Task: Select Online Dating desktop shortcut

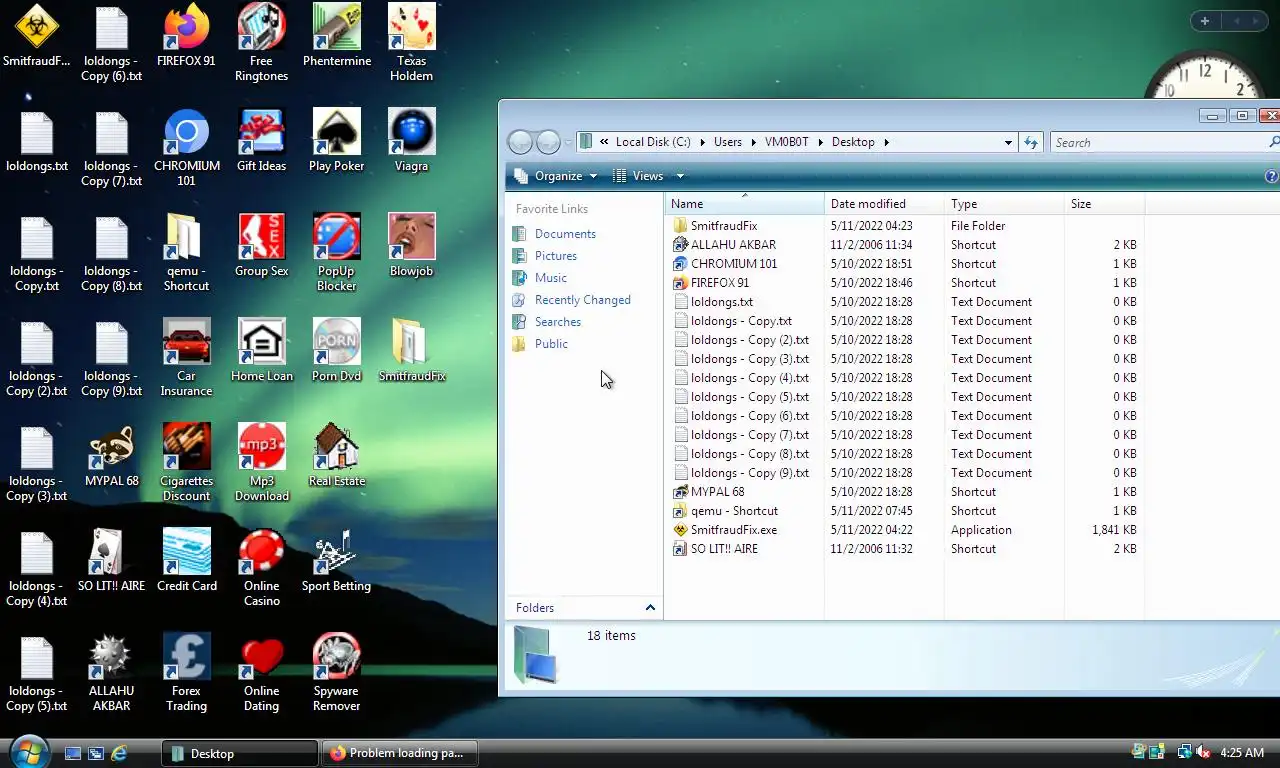Action: tap(261, 673)
